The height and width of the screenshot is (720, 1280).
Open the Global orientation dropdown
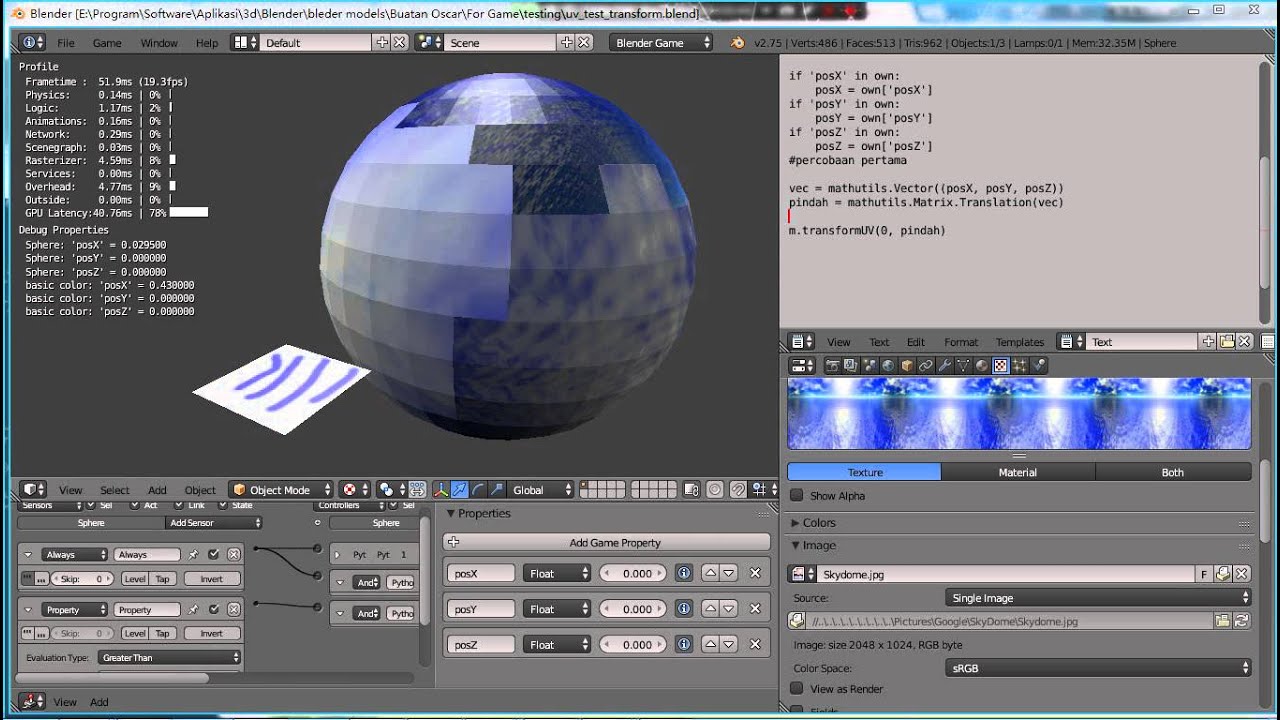[542, 490]
